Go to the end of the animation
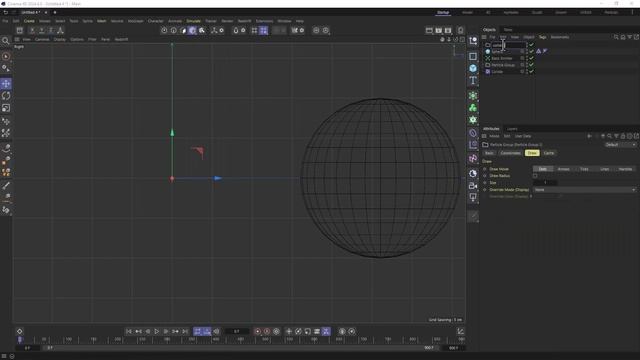This screenshot has width=640, height=360. click(185, 331)
